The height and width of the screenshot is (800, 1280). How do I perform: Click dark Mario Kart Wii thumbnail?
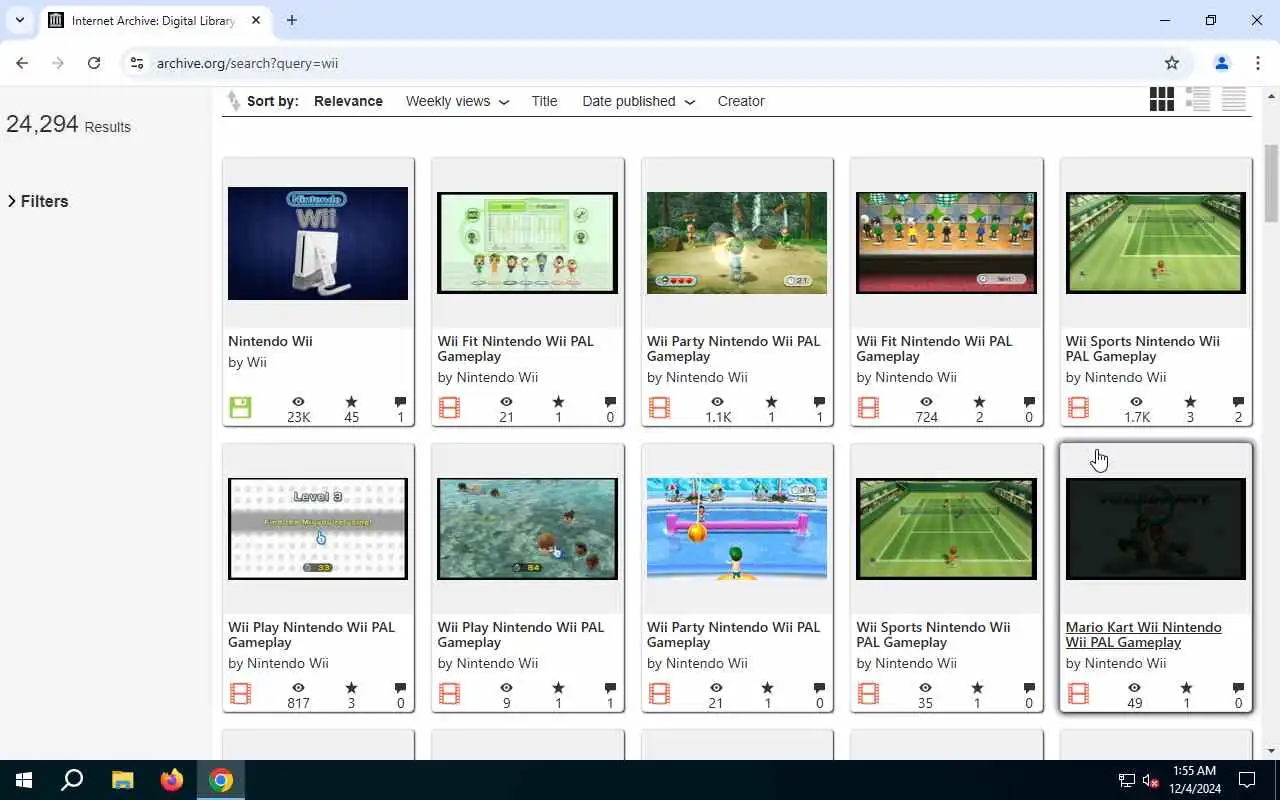coord(1156,529)
